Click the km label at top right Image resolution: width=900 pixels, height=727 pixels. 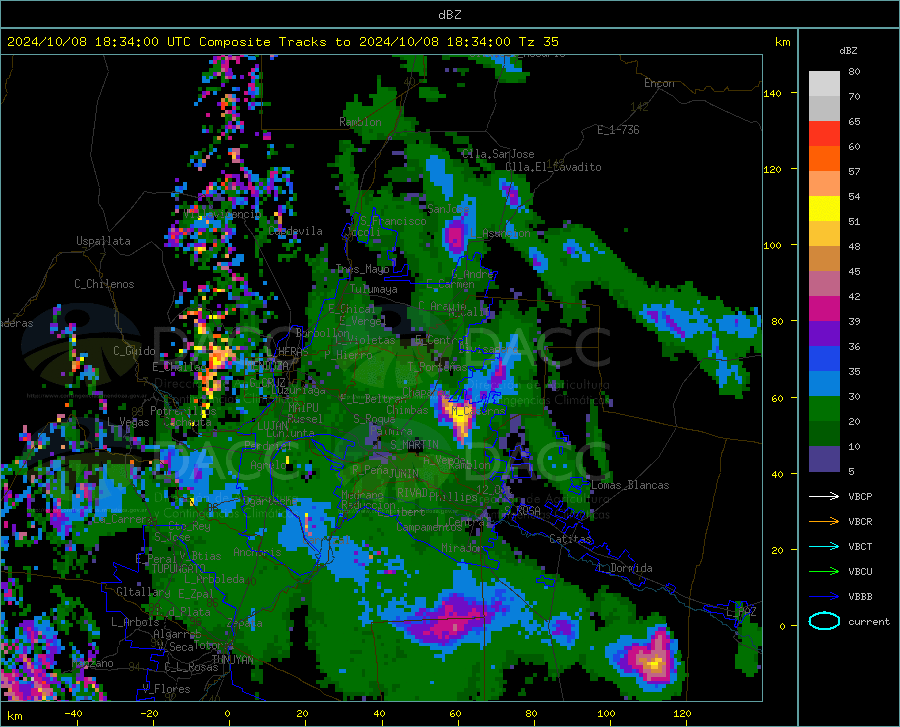tap(782, 42)
